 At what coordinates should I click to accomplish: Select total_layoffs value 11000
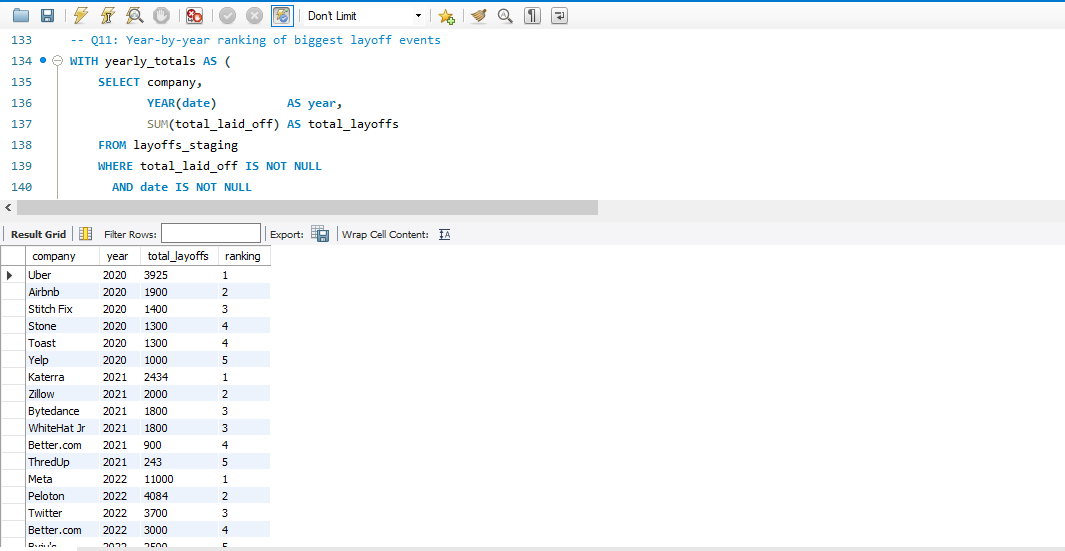point(179,479)
